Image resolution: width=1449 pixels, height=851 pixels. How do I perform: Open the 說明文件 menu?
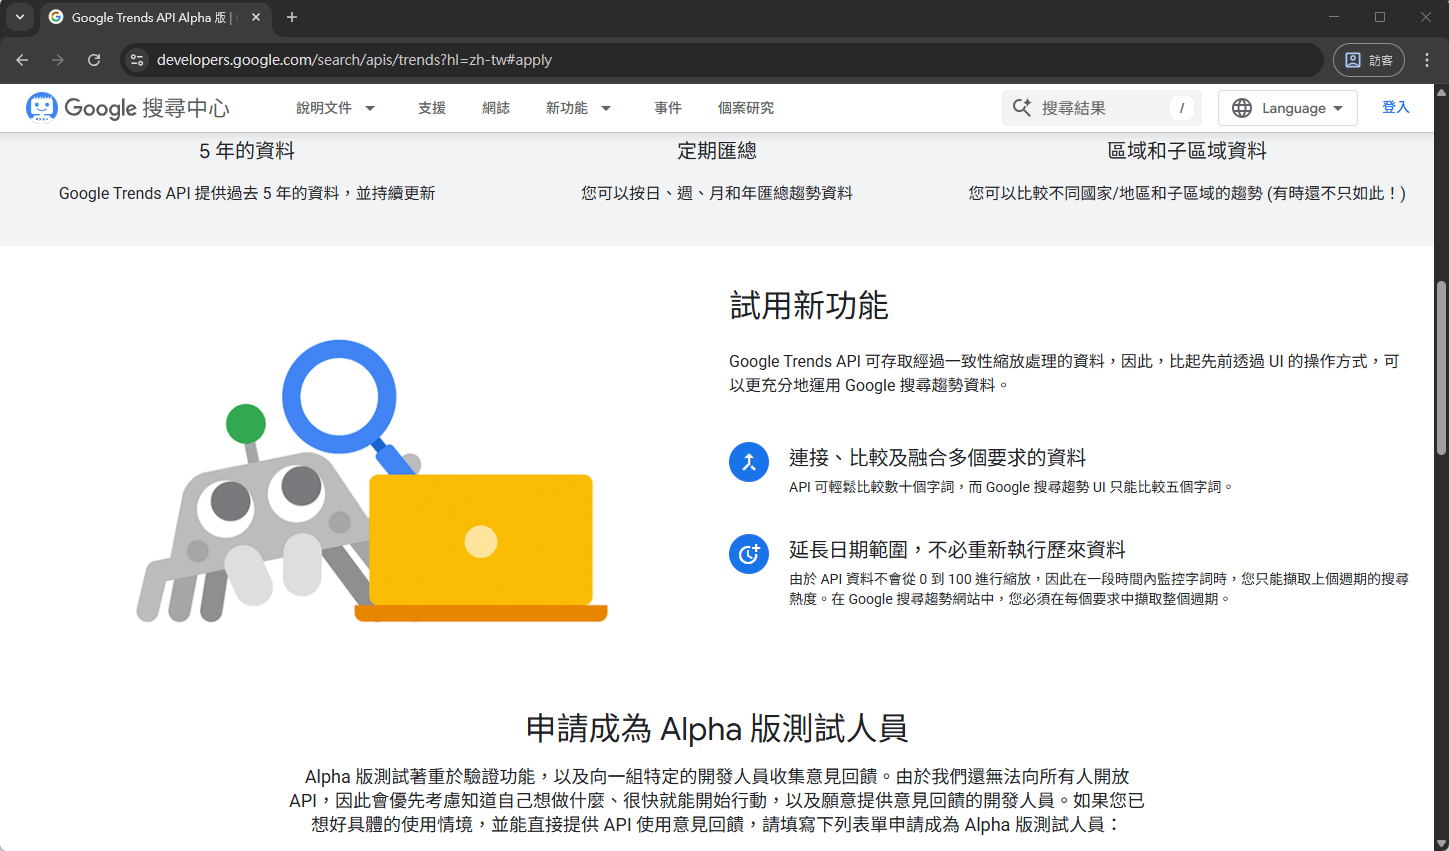tap(324, 108)
